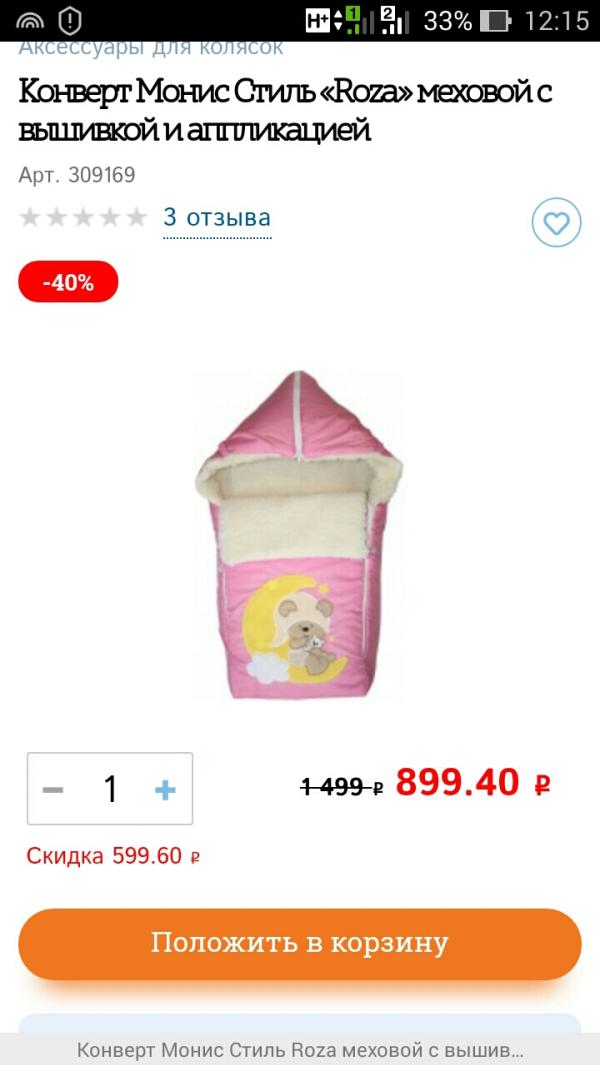Decrease quantity with minus button
This screenshot has width=600, height=1065.
[53, 789]
